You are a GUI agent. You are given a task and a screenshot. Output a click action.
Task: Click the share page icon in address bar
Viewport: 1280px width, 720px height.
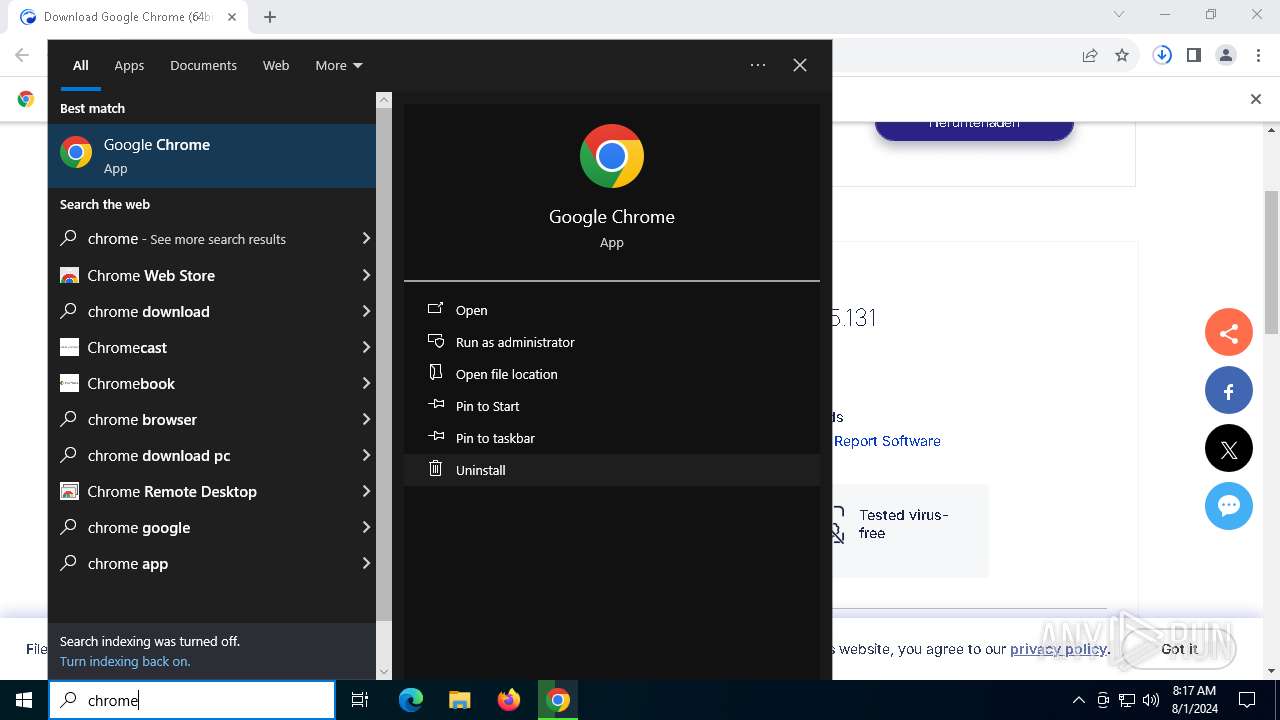coord(1090,56)
